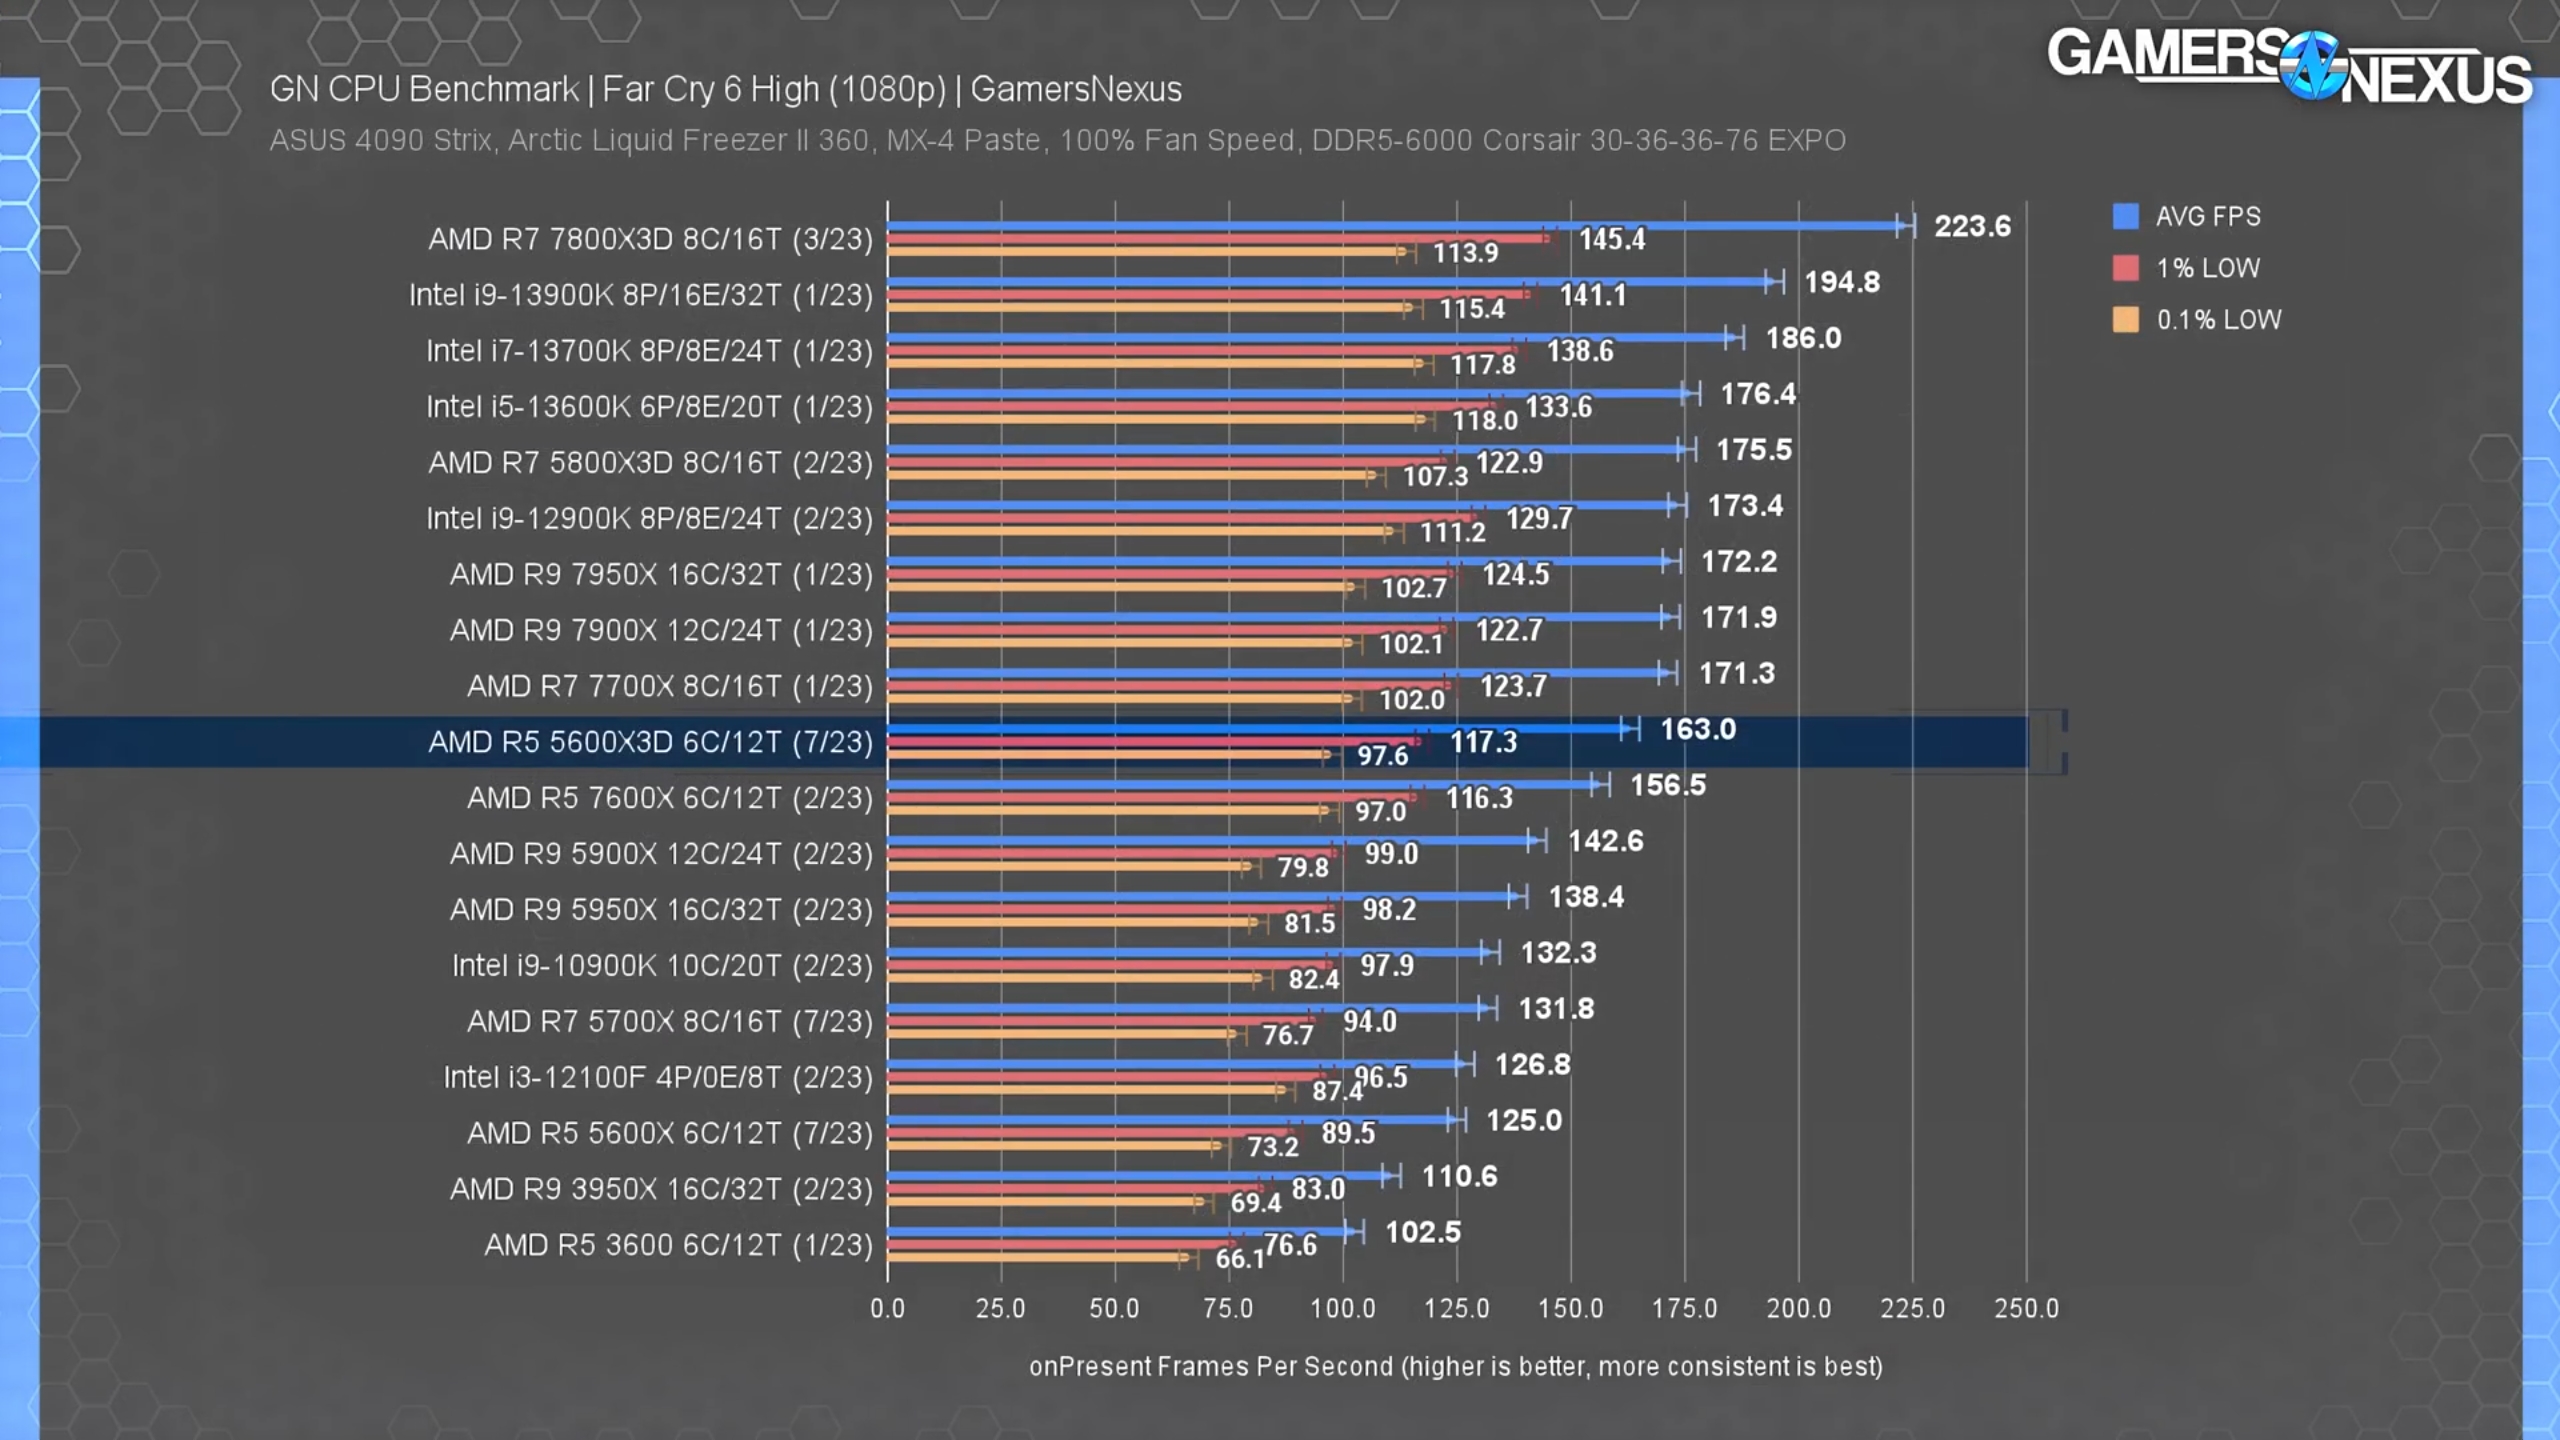Click the blue AVG FPS legend swatch
The height and width of the screenshot is (1440, 2560).
pyautogui.click(x=2125, y=216)
